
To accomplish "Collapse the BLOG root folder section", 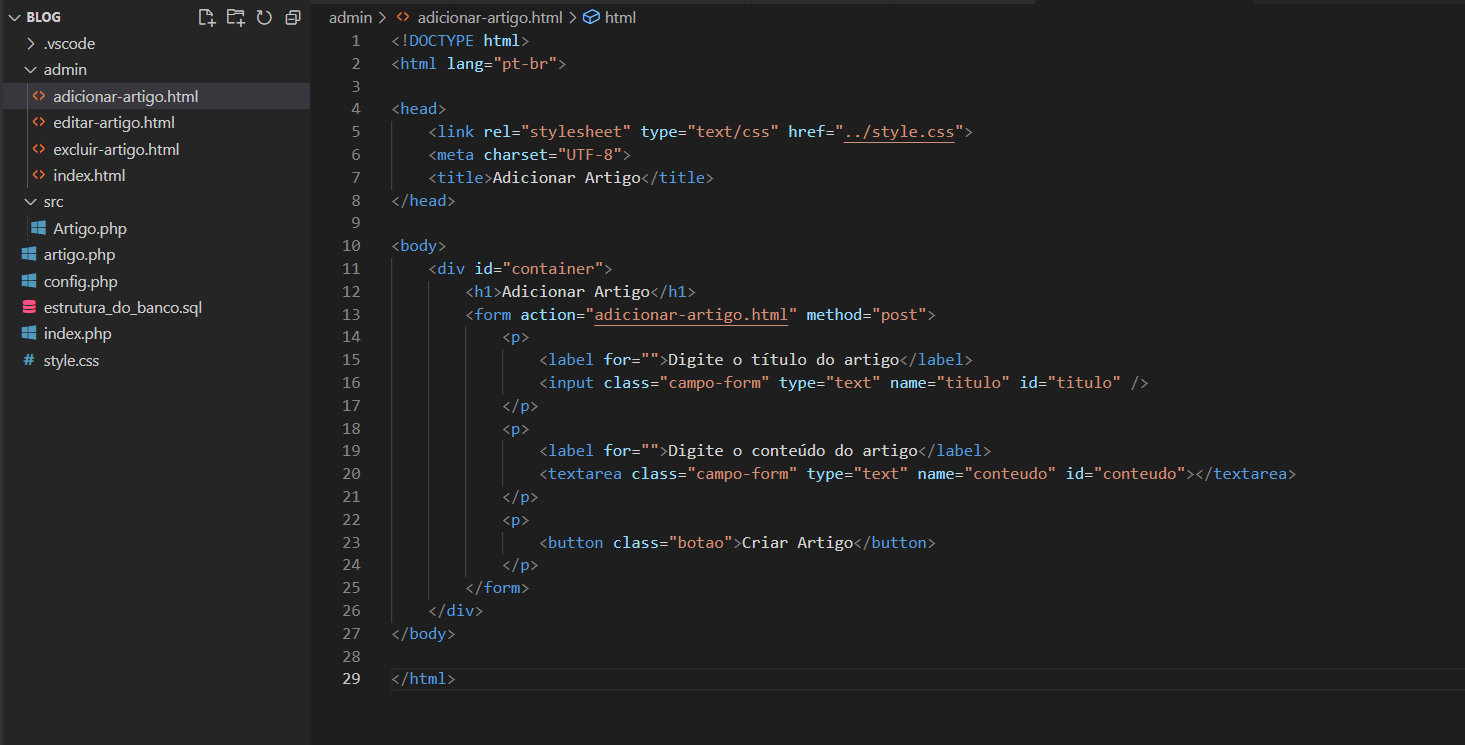I will click(14, 17).
